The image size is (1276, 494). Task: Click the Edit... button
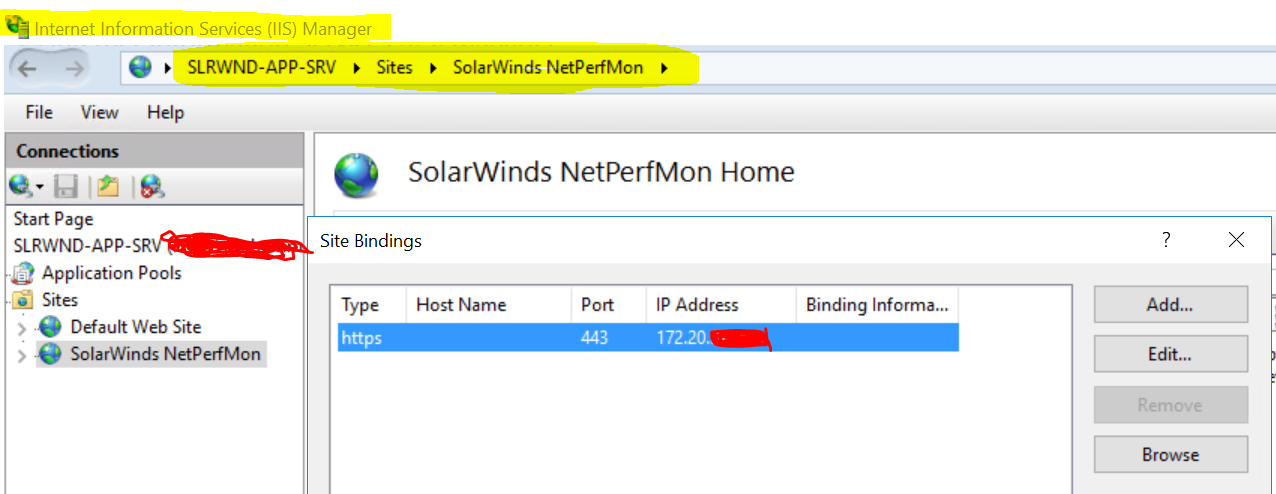coord(1171,354)
